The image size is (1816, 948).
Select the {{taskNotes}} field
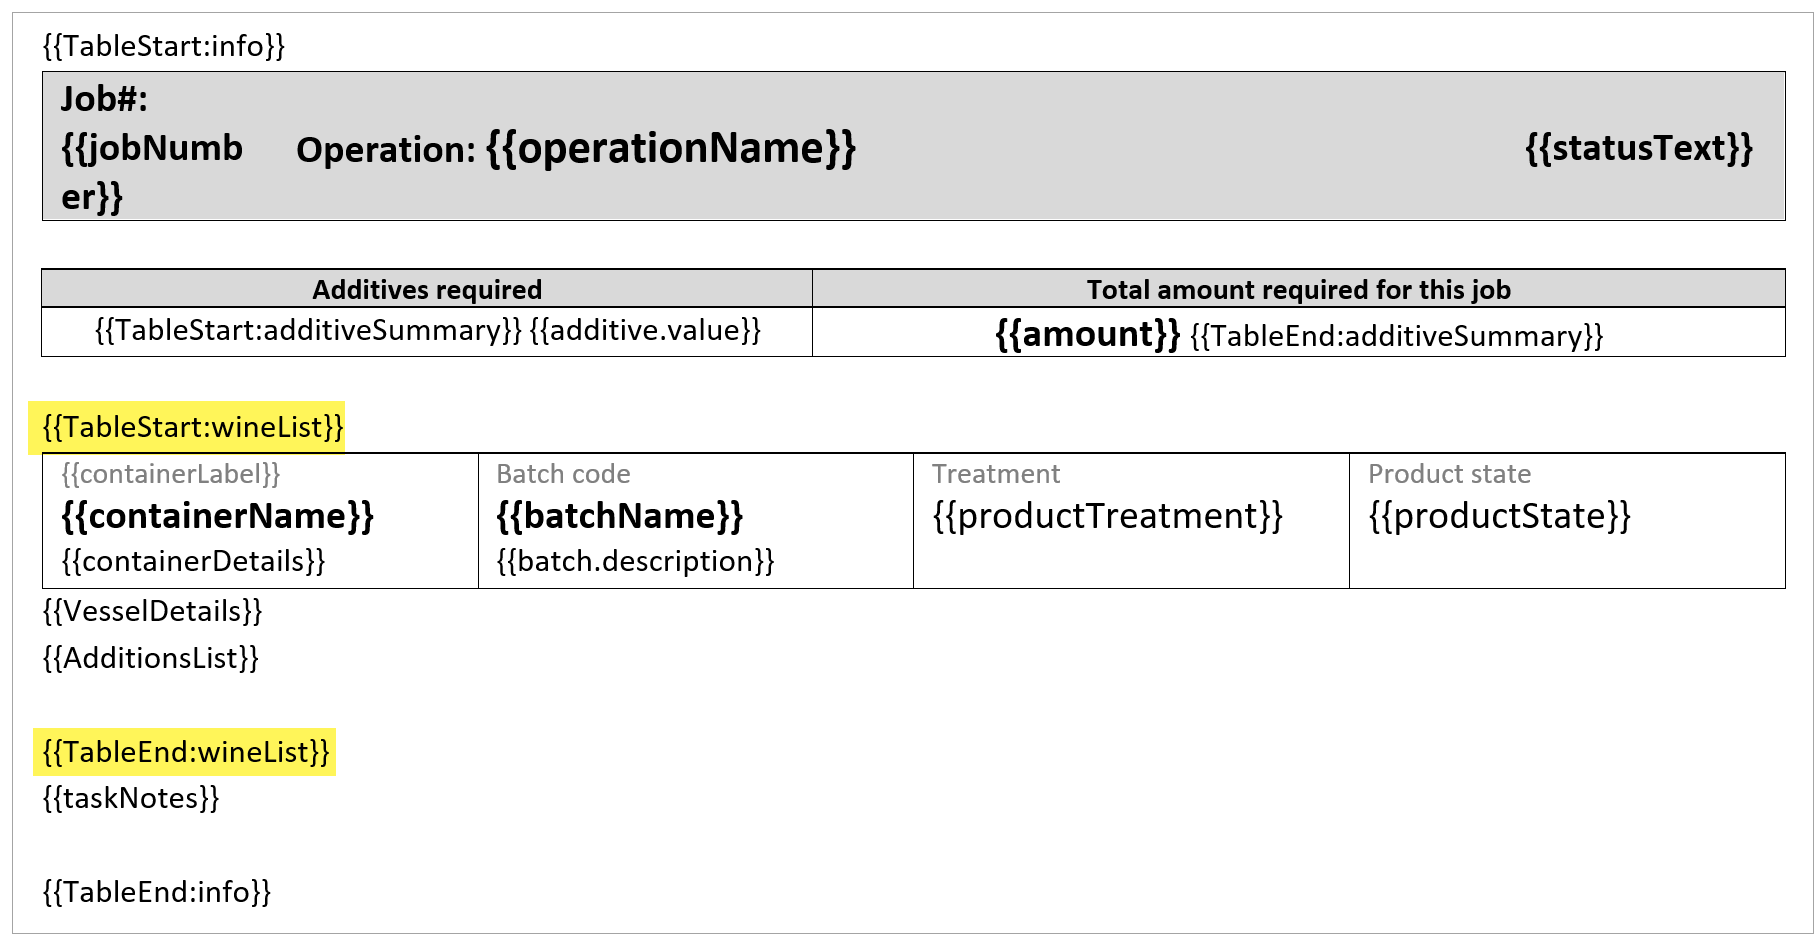131,798
